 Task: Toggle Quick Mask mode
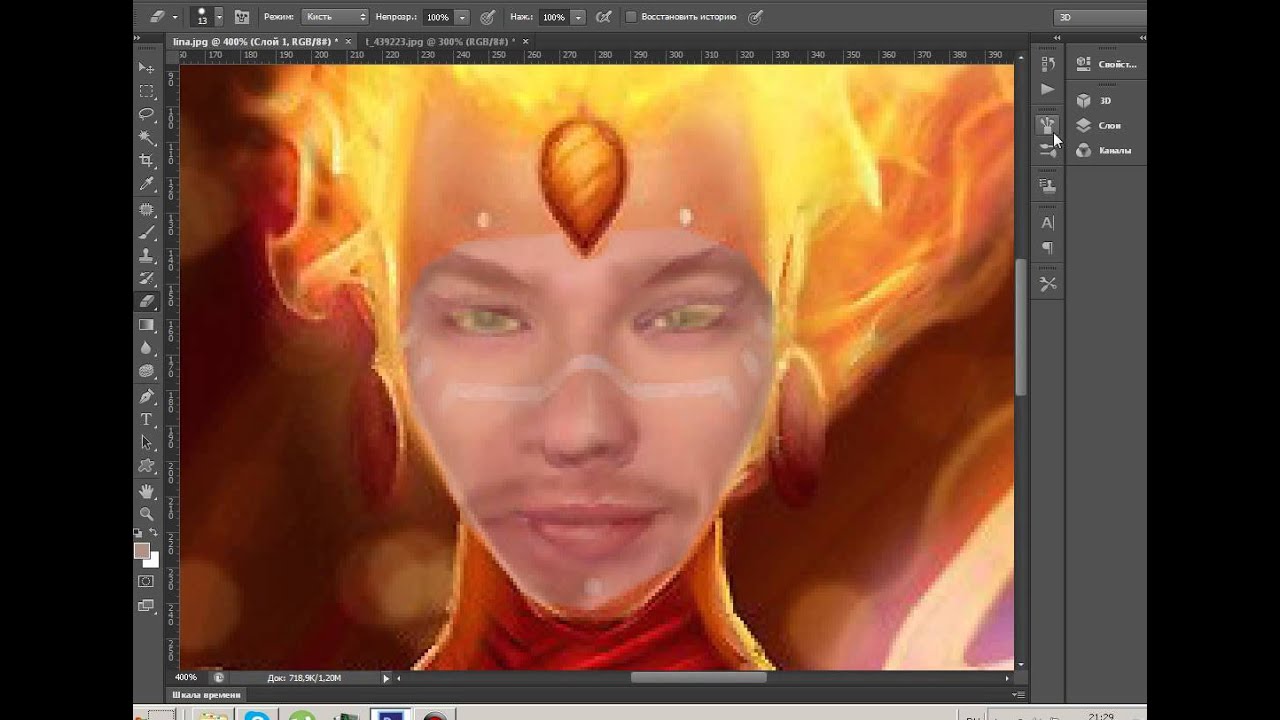pyautogui.click(x=146, y=581)
